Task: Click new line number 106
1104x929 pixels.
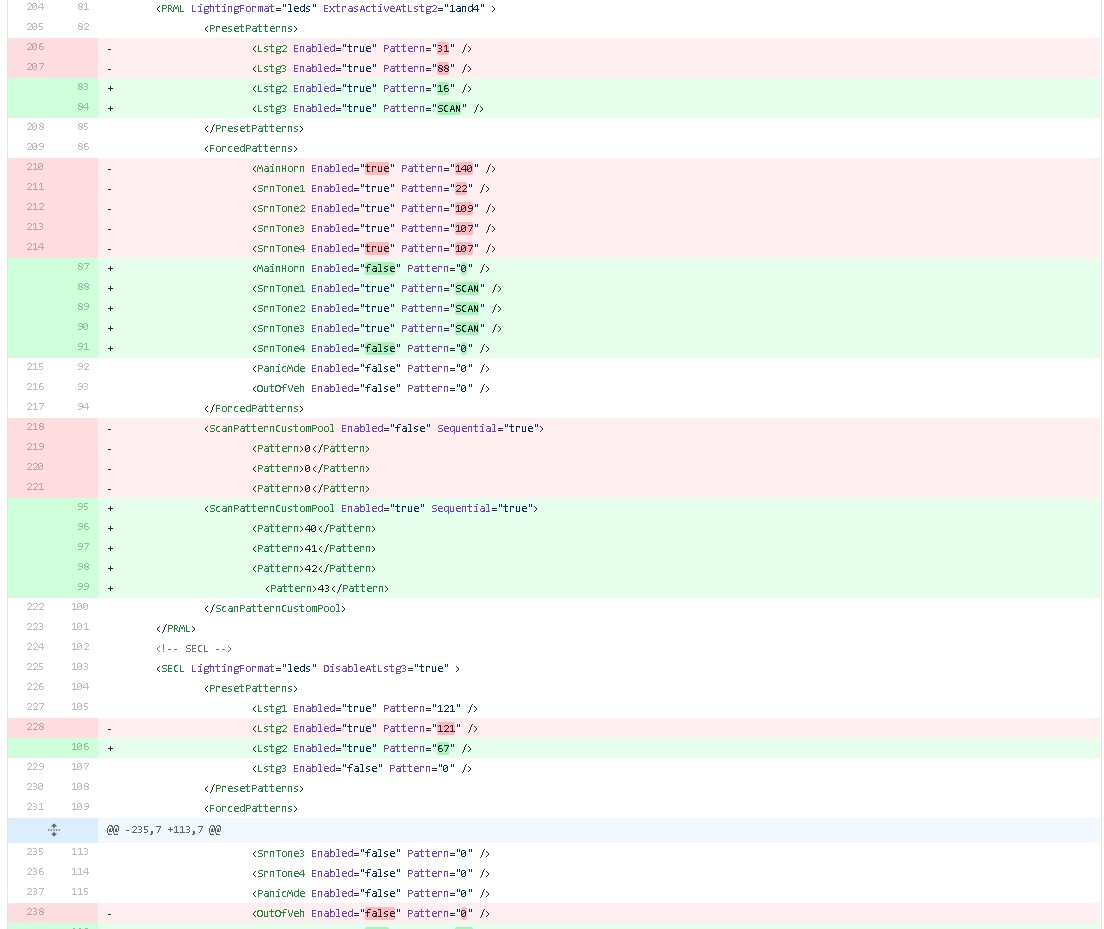Action: pyautogui.click(x=80, y=748)
